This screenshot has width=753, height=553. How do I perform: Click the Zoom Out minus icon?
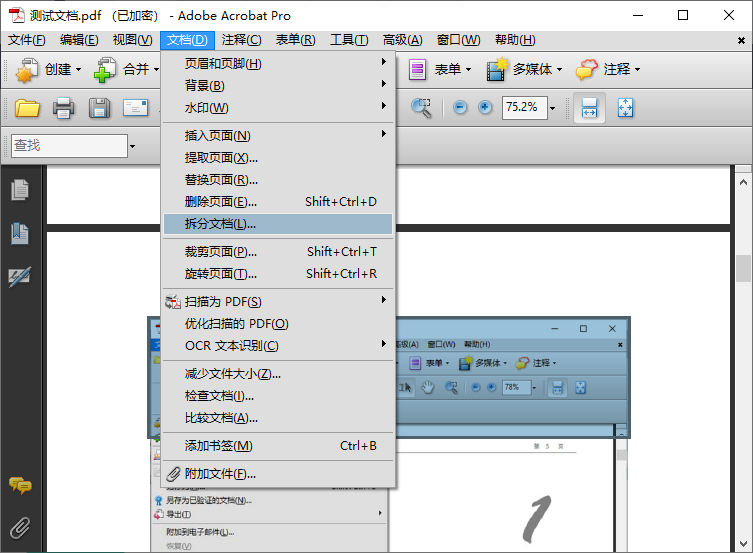pos(460,107)
